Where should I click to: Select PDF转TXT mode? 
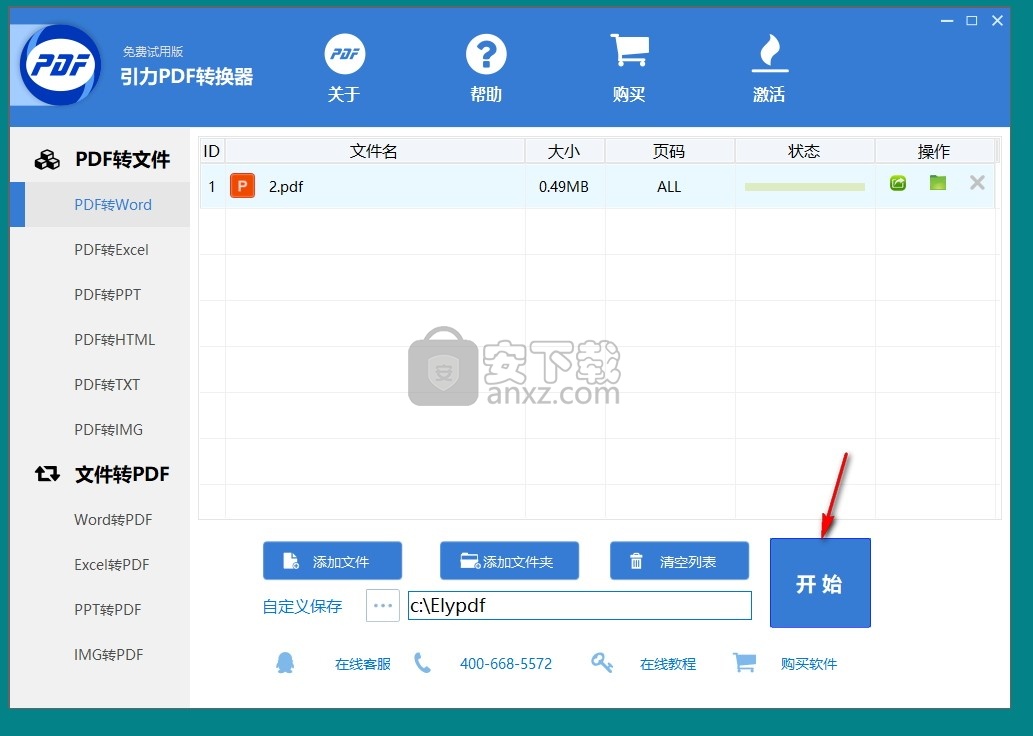(107, 384)
